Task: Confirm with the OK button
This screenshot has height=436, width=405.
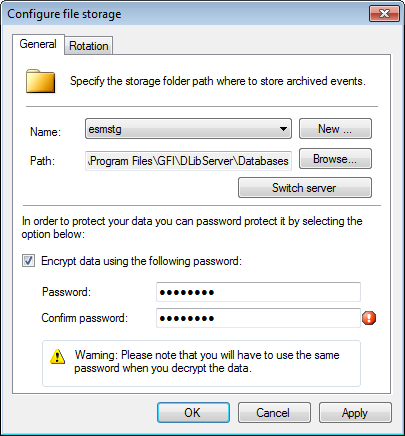Action: (x=193, y=413)
